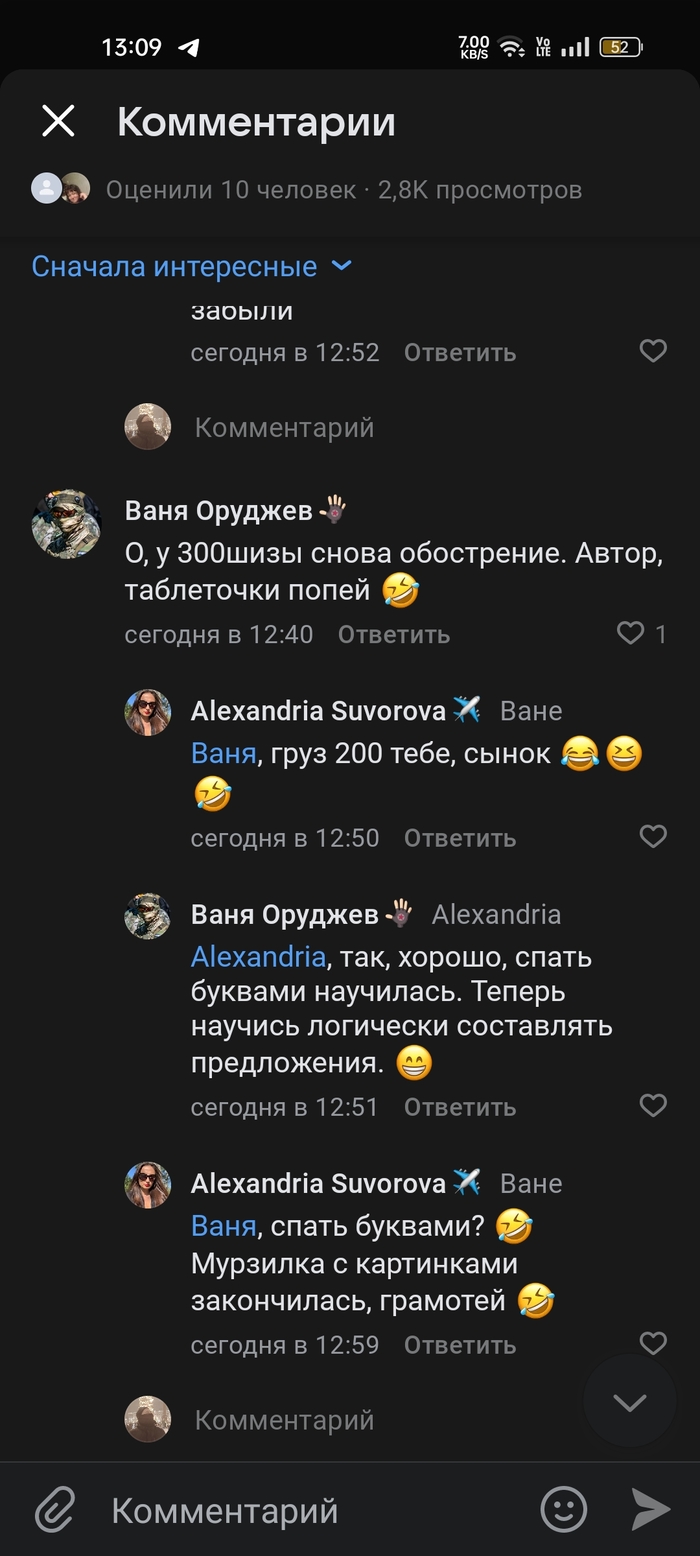Open Ваня Оруджев's camouflage avatar on top comment
Viewport: 700px width, 1556px height.
pos(66,523)
